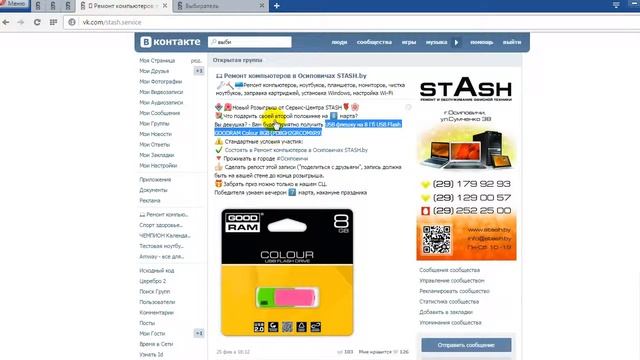This screenshot has height=360, width=640.
Task: Open the Opera Меню button
Action: [x=15, y=4]
